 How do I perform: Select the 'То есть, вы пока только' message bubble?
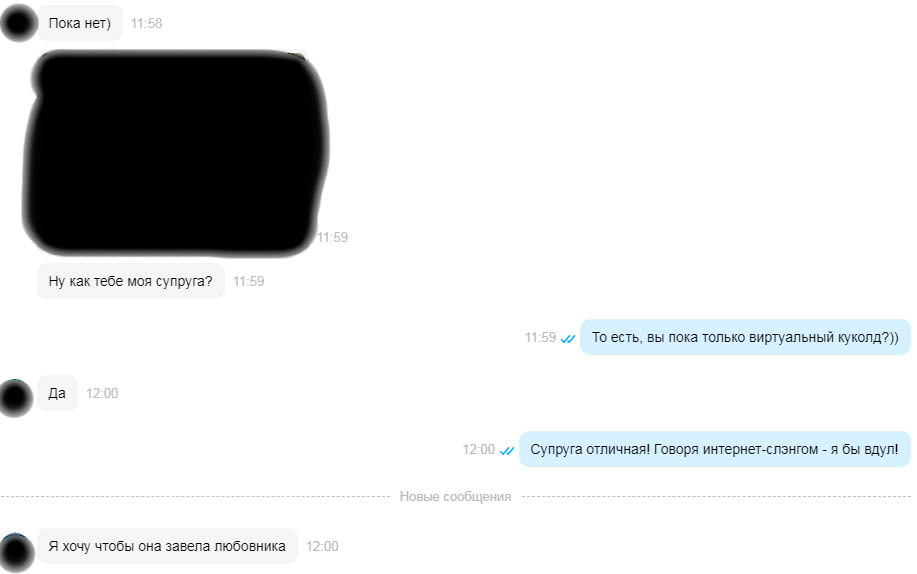coord(745,337)
